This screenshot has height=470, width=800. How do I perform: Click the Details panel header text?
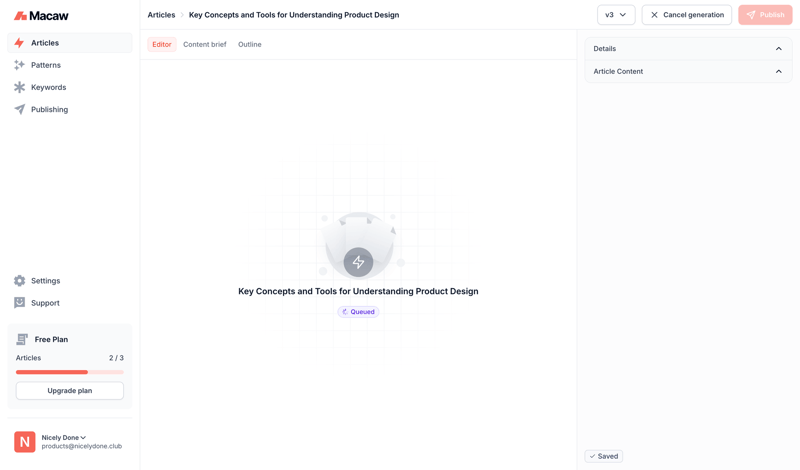click(x=605, y=49)
